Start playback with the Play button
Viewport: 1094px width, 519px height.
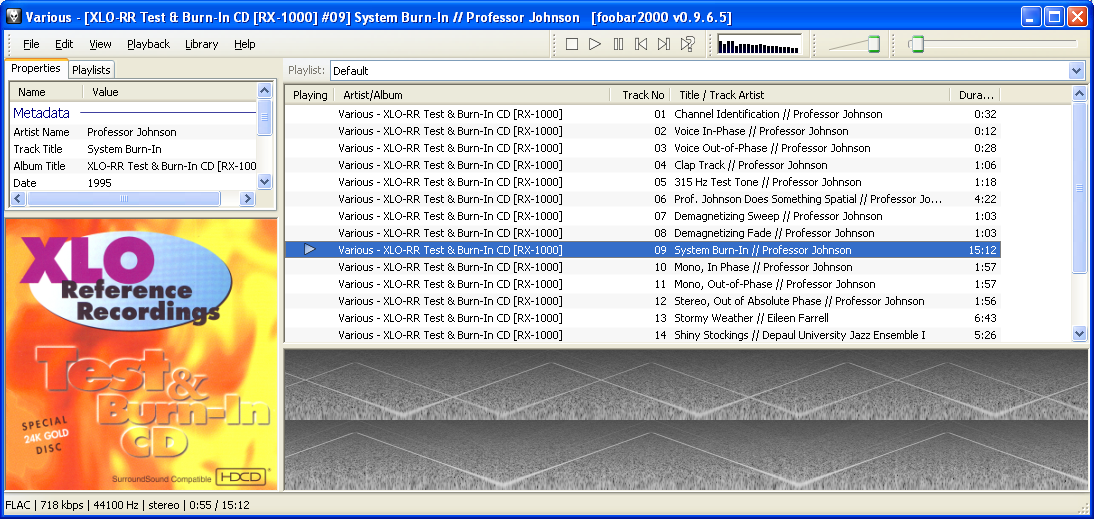[x=594, y=45]
